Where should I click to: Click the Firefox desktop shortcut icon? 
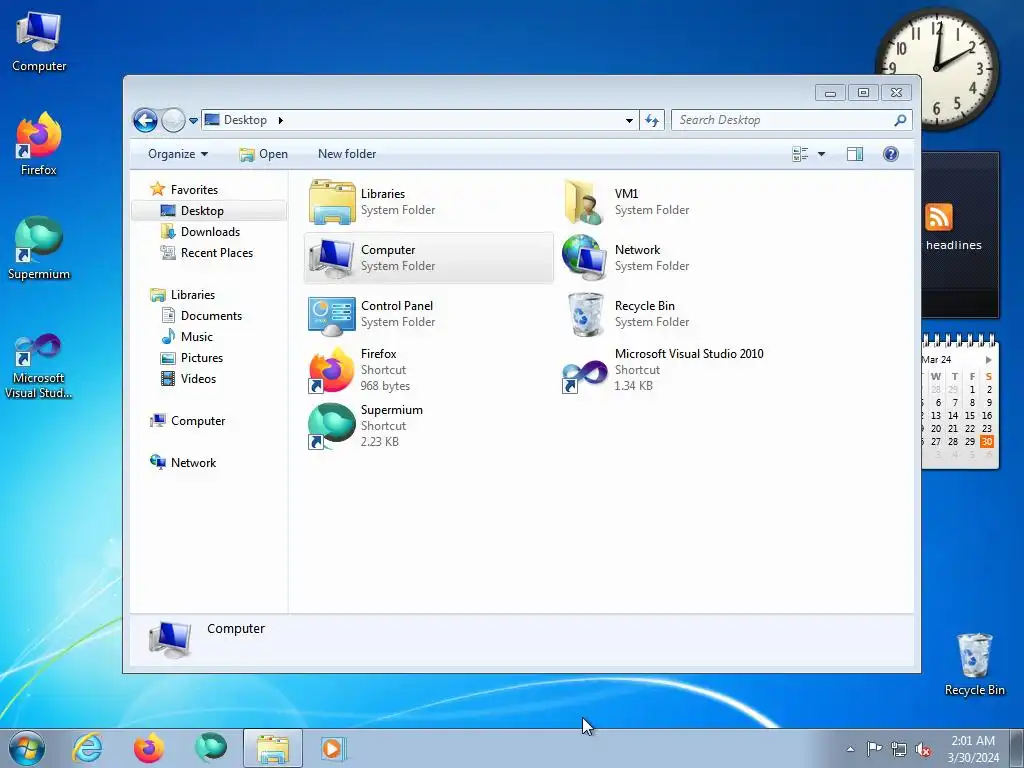pyautogui.click(x=39, y=144)
